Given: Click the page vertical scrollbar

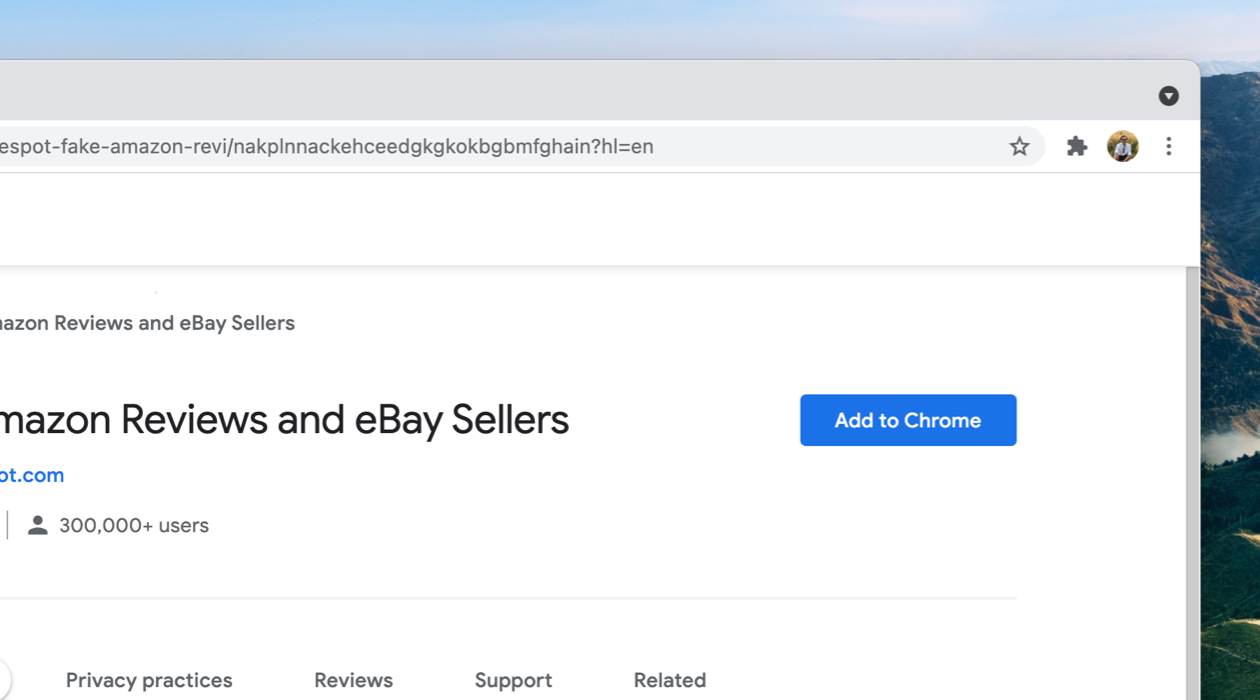Looking at the screenshot, I should pos(1192,483).
